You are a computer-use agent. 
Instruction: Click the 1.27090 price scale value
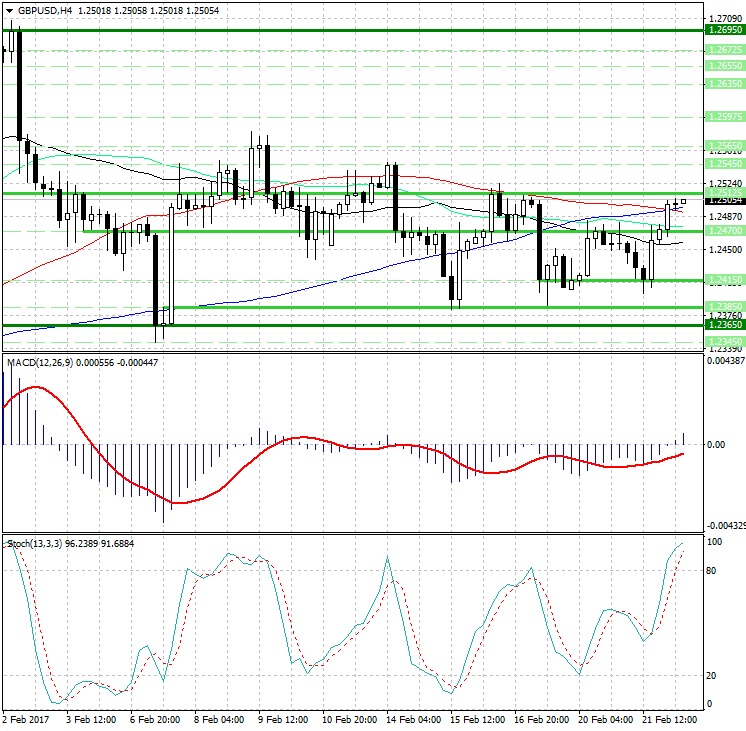click(725, 19)
